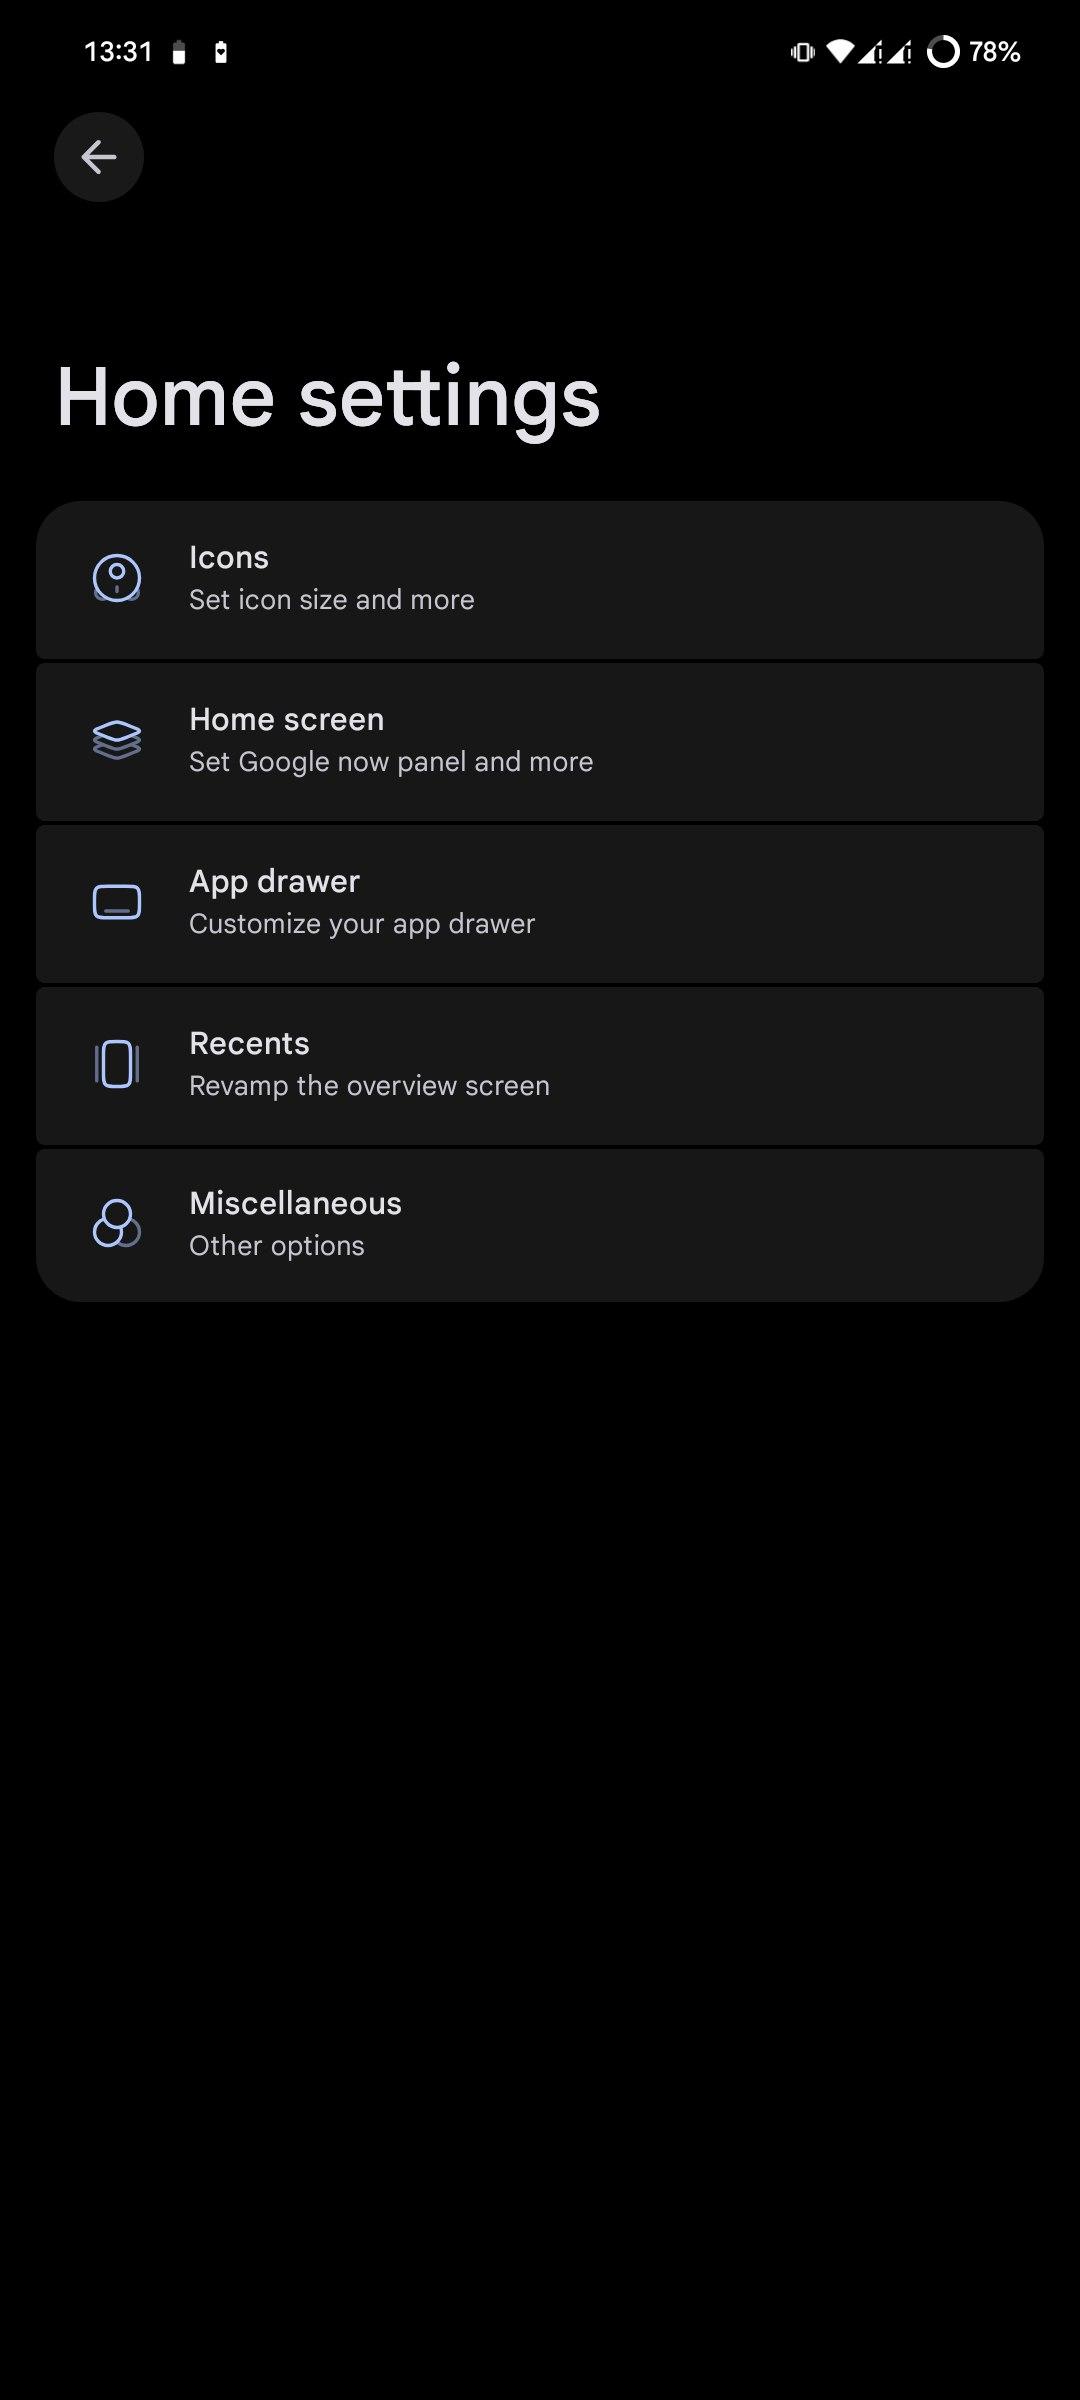Select 'Set icon size and more' subtitle

(x=332, y=600)
